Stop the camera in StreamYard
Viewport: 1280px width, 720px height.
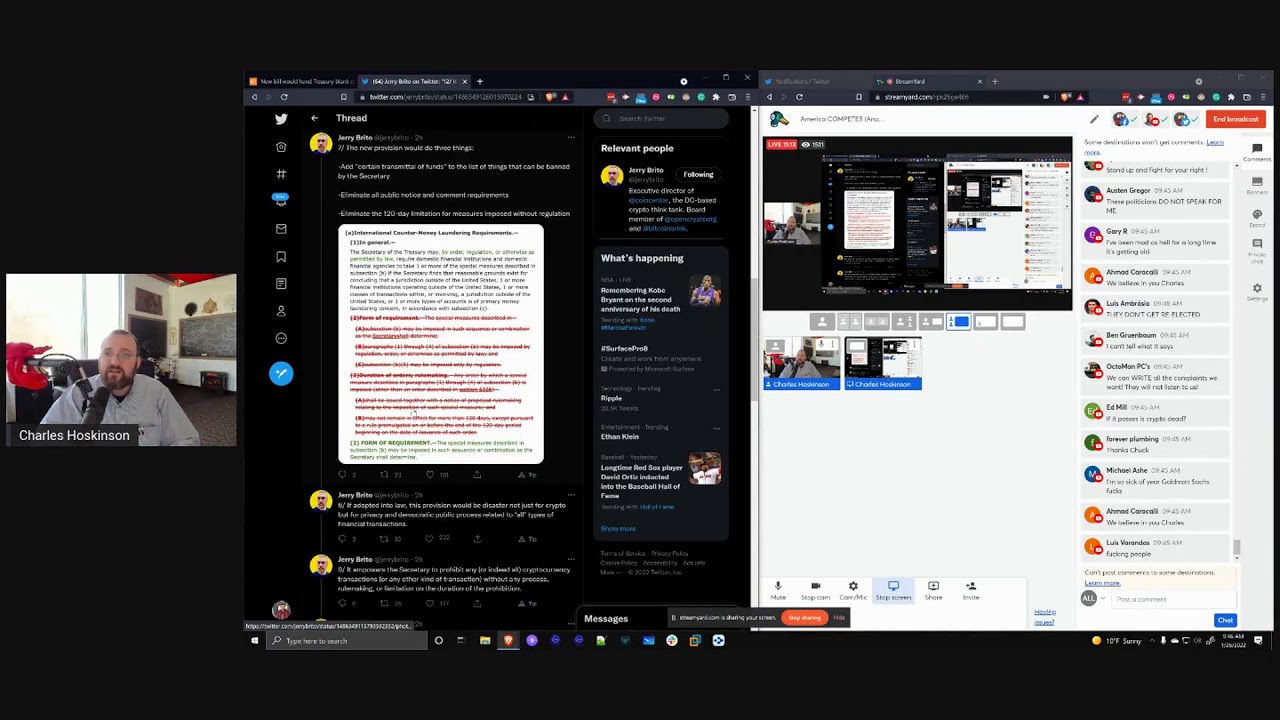(x=815, y=590)
